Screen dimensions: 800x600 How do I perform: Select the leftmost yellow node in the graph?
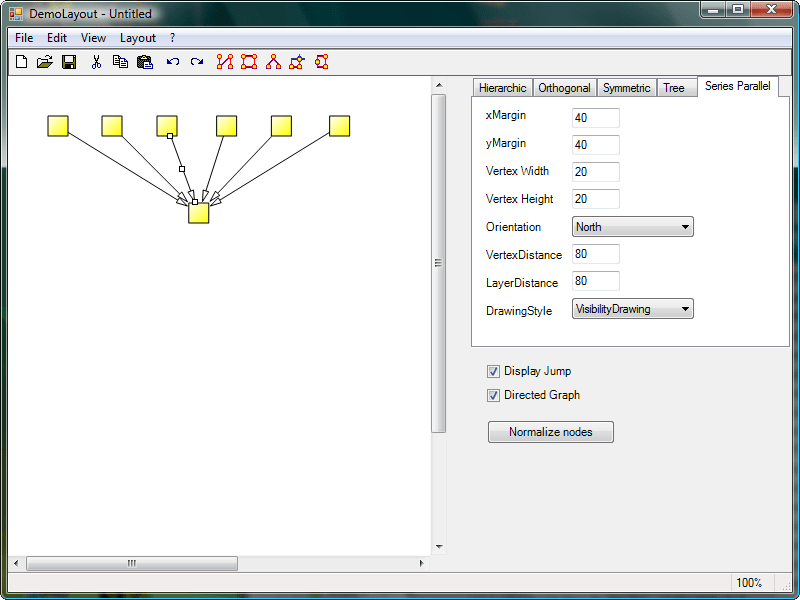coord(58,126)
